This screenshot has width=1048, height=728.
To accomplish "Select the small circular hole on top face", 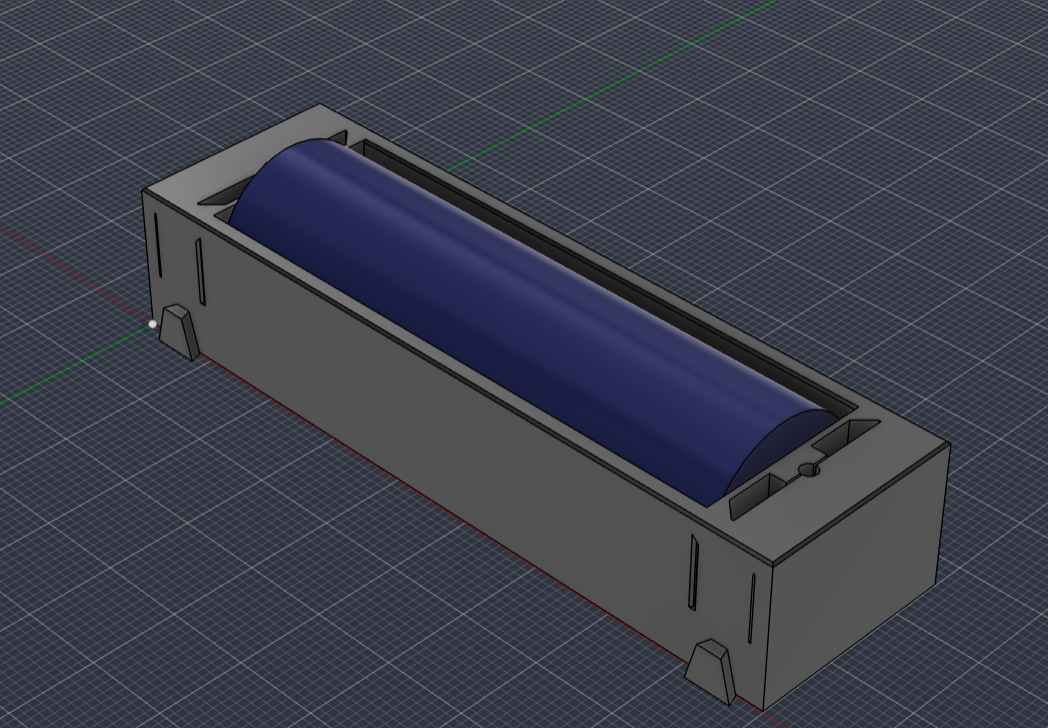I will (x=809, y=469).
